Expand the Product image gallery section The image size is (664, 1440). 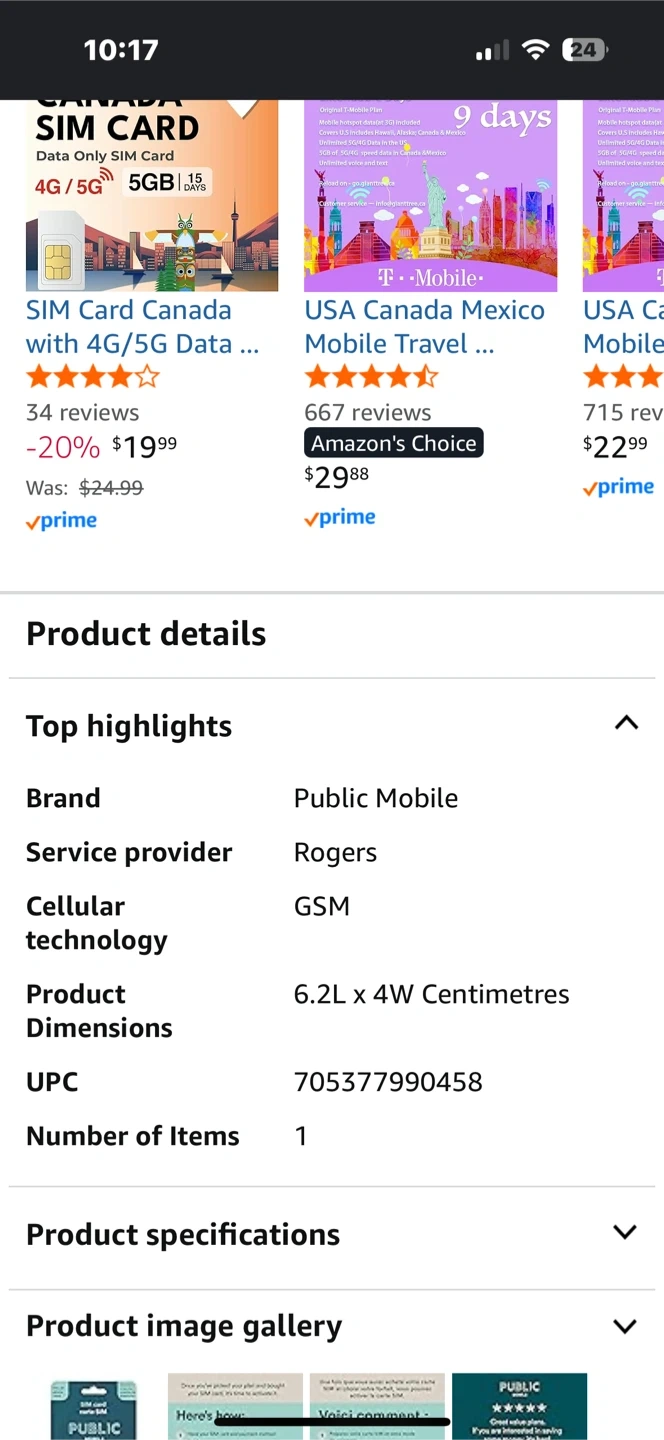(x=625, y=1326)
